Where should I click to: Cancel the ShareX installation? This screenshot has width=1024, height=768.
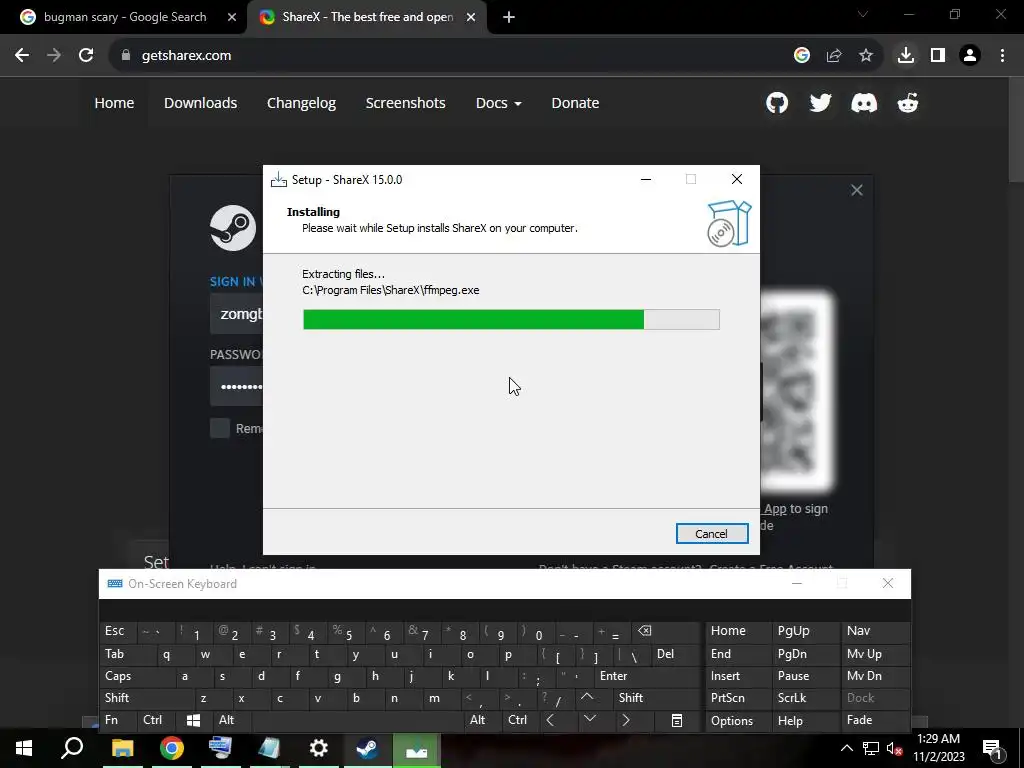click(712, 534)
